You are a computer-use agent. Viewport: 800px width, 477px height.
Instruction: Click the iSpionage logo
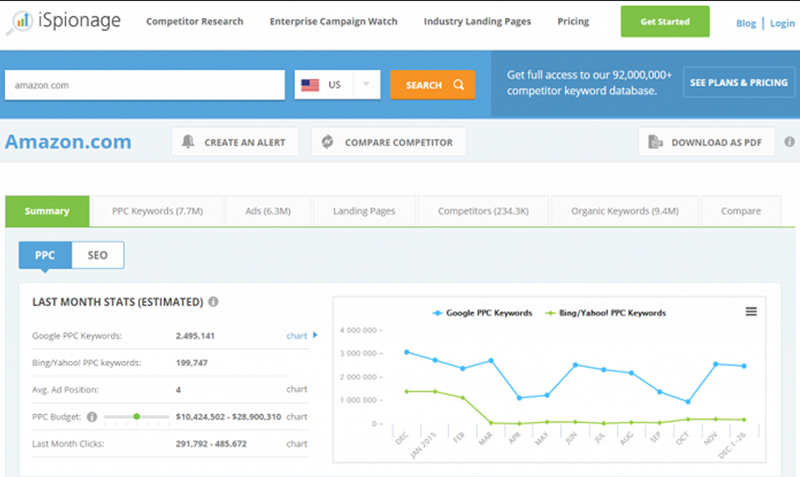click(x=64, y=21)
